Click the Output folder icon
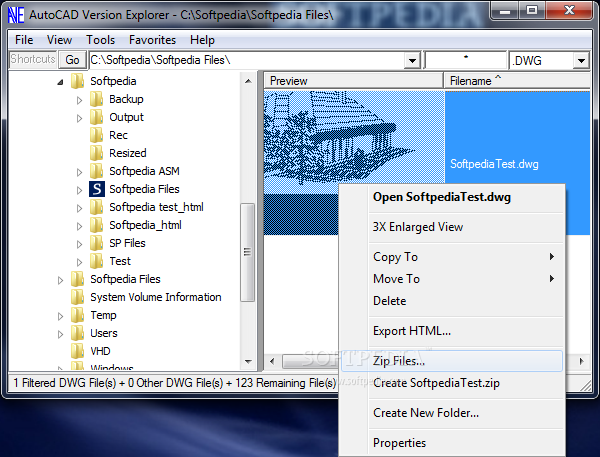 click(x=96, y=117)
